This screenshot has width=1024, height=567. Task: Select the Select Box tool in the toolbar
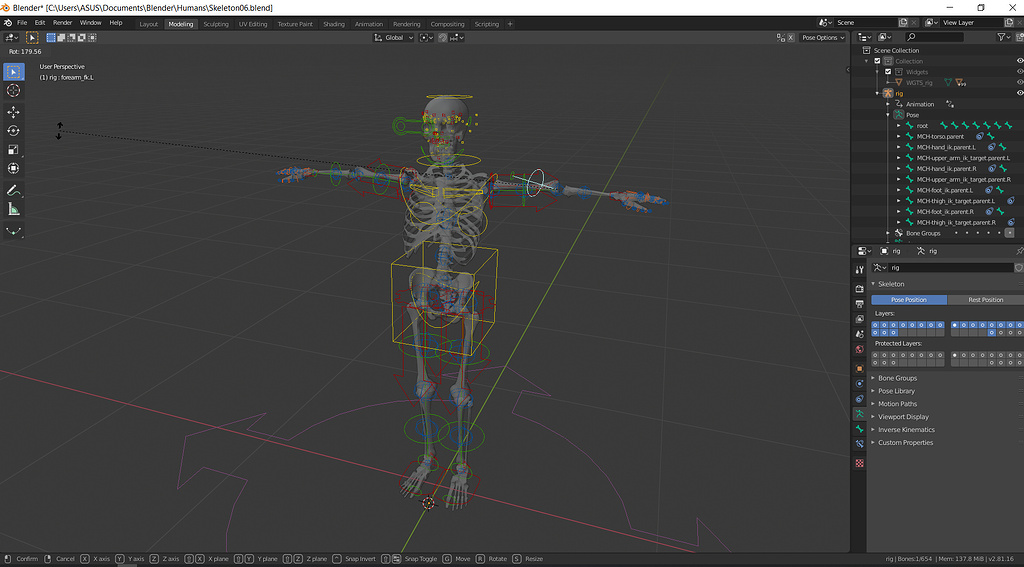[14, 72]
